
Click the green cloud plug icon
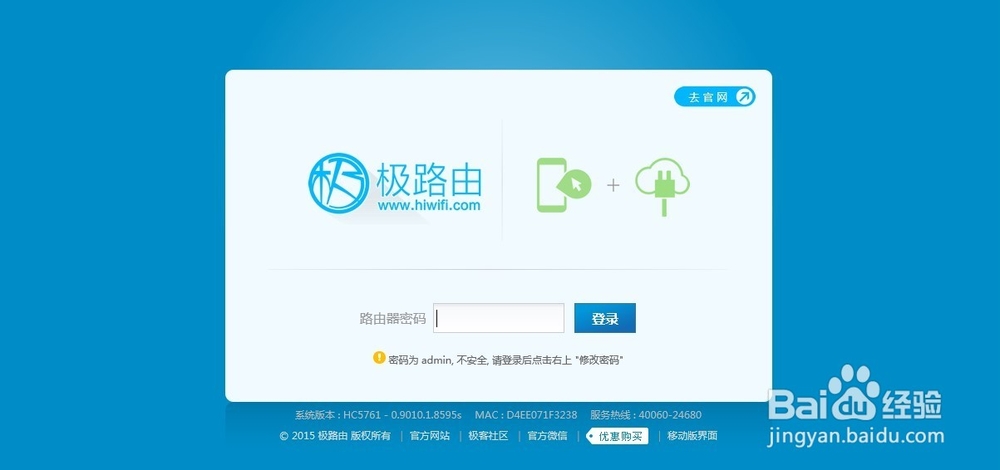click(x=663, y=186)
